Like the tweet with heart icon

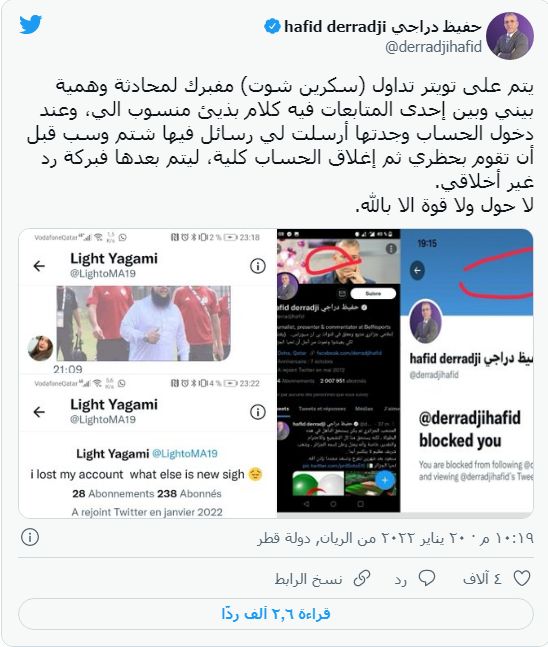(x=522, y=578)
